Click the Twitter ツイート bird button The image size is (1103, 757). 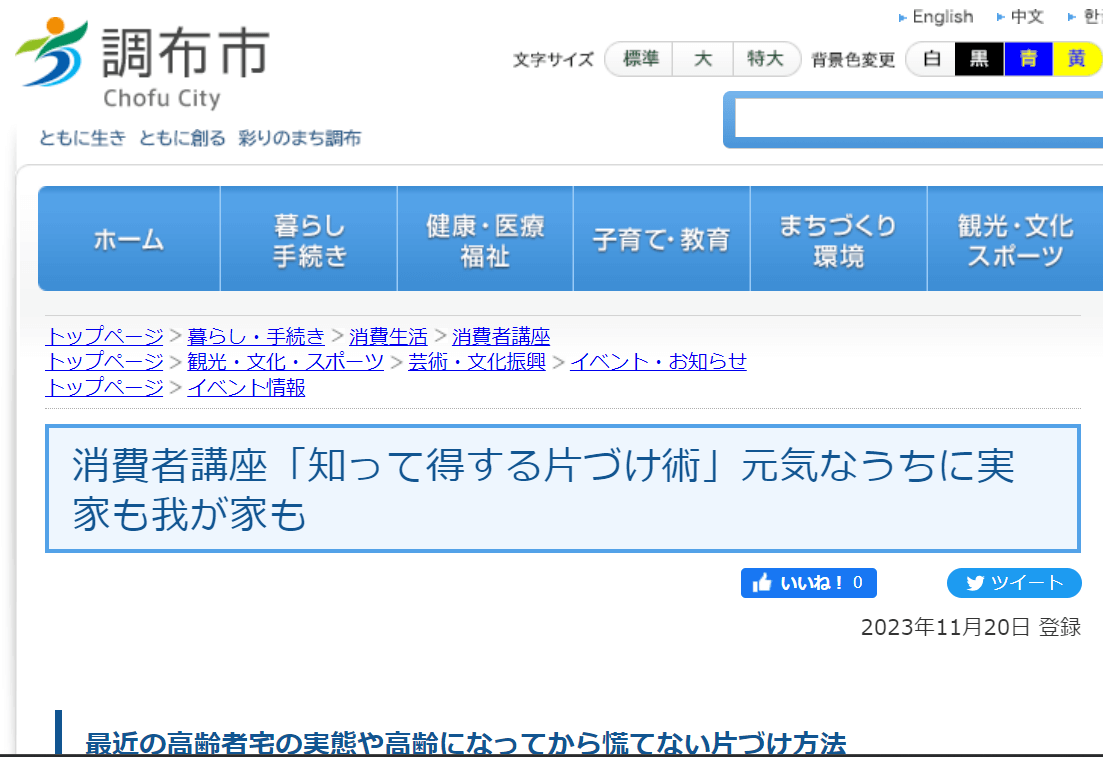[1014, 583]
